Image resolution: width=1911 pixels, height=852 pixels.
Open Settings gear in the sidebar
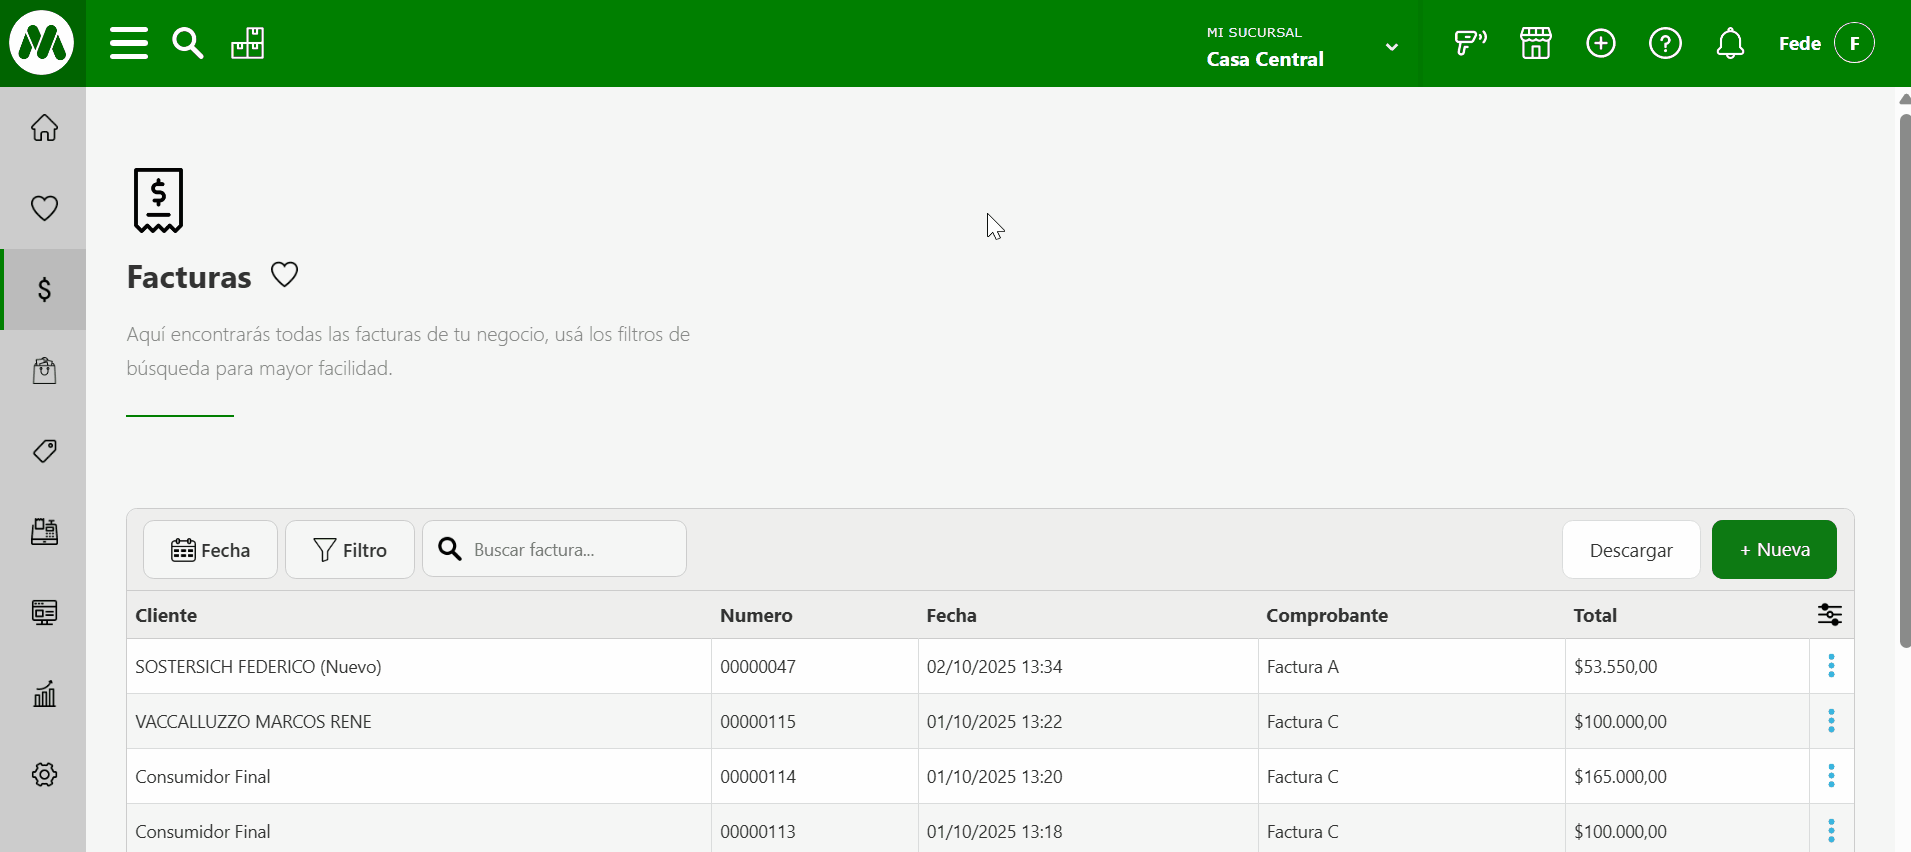(44, 775)
